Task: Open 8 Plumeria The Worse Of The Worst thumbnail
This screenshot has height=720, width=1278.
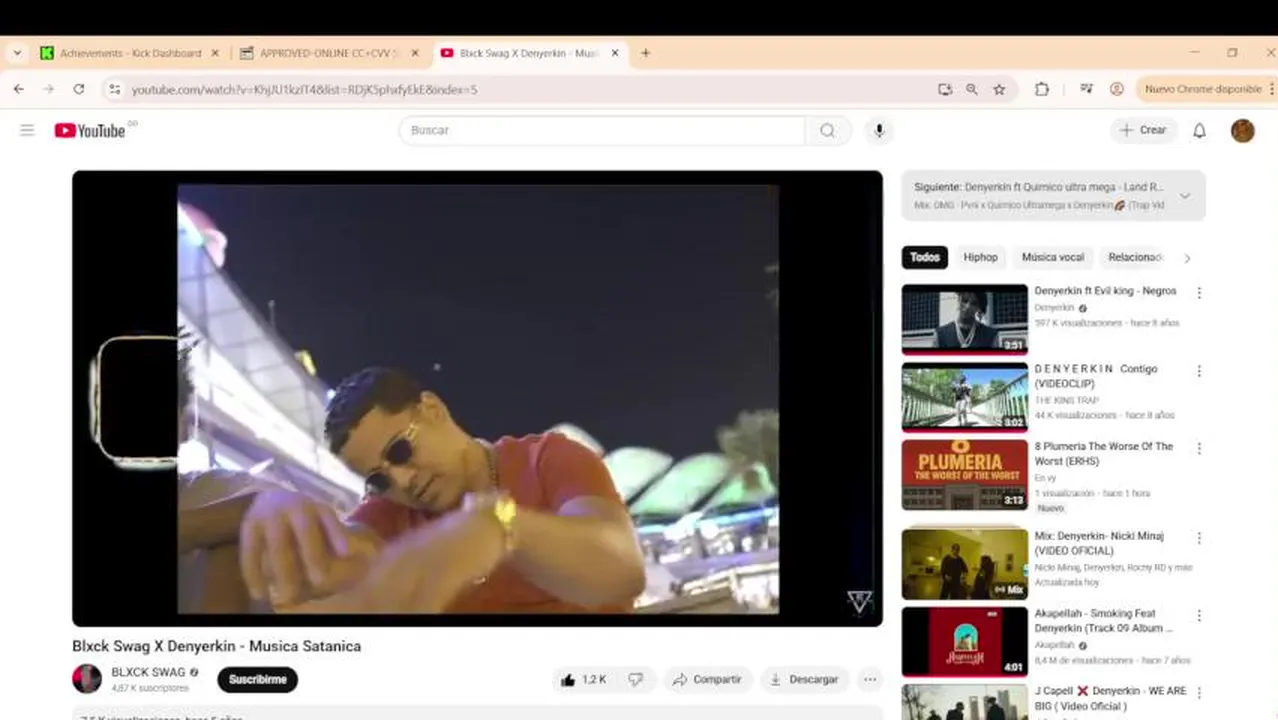Action: (x=965, y=475)
